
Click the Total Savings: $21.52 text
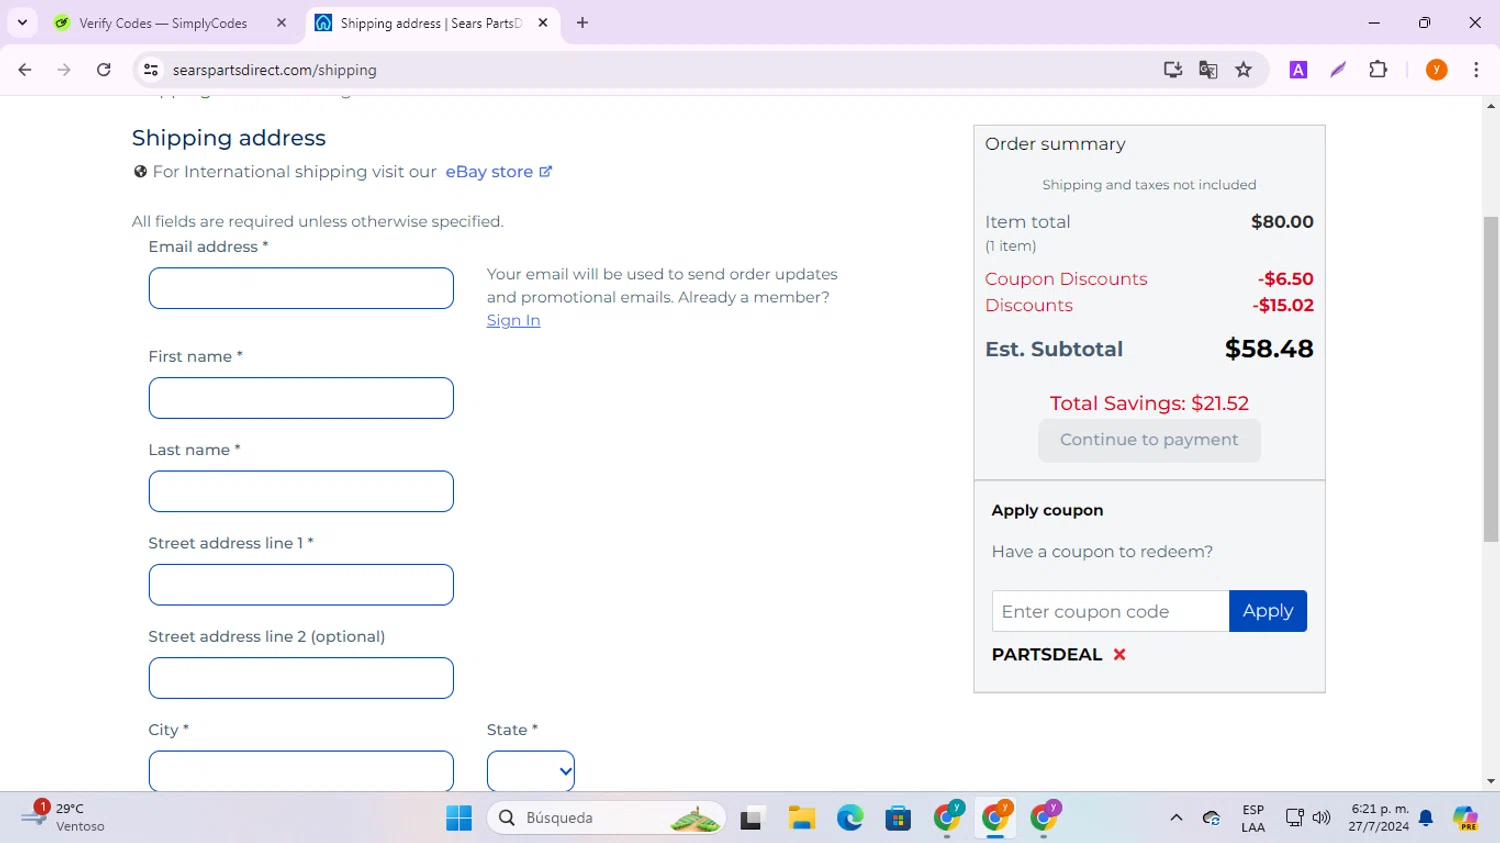click(1149, 403)
